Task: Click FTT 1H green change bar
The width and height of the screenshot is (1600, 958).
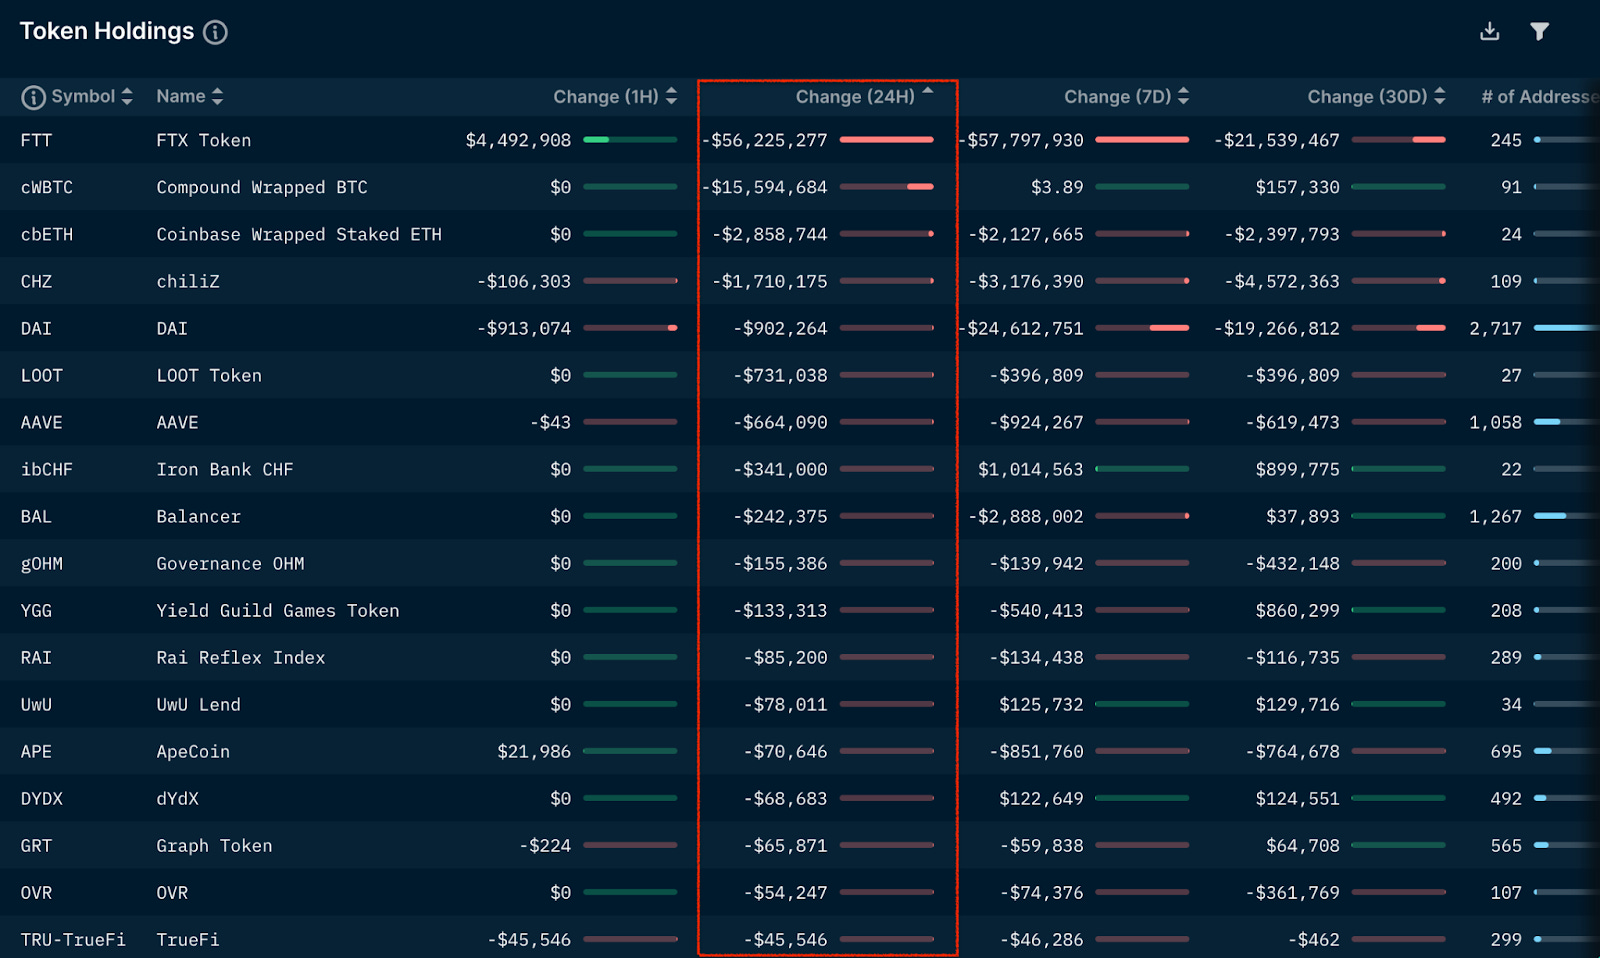Action: click(x=630, y=140)
